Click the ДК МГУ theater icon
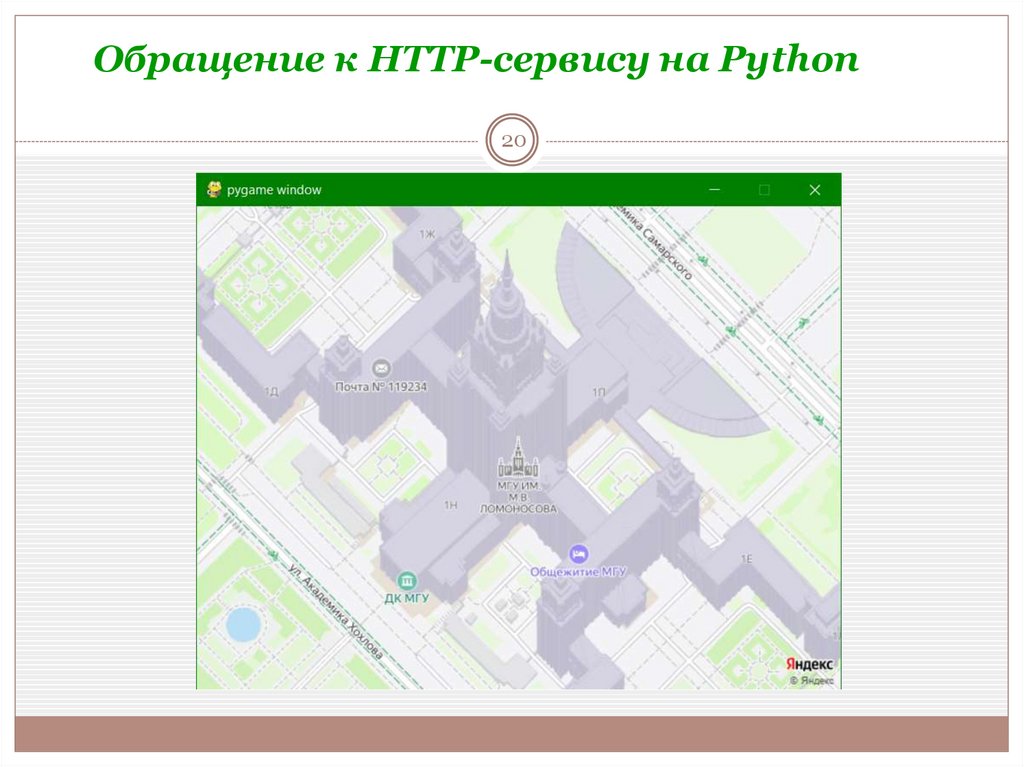This screenshot has height=767, width=1024. click(407, 581)
